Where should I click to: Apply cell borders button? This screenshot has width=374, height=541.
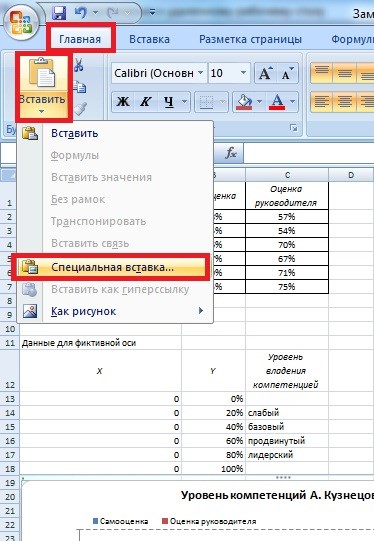(x=206, y=102)
